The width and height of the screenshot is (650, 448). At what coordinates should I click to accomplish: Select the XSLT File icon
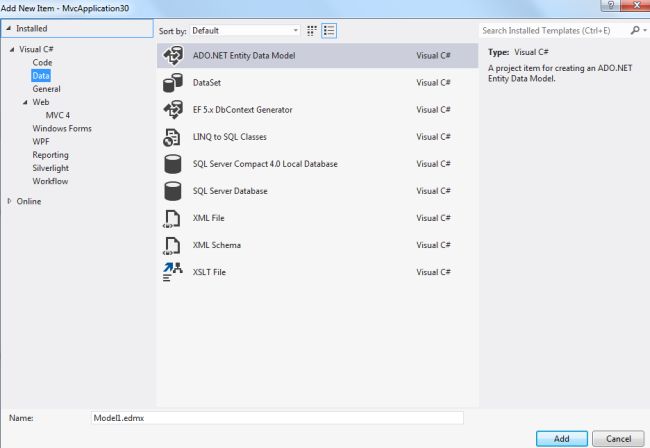171,271
